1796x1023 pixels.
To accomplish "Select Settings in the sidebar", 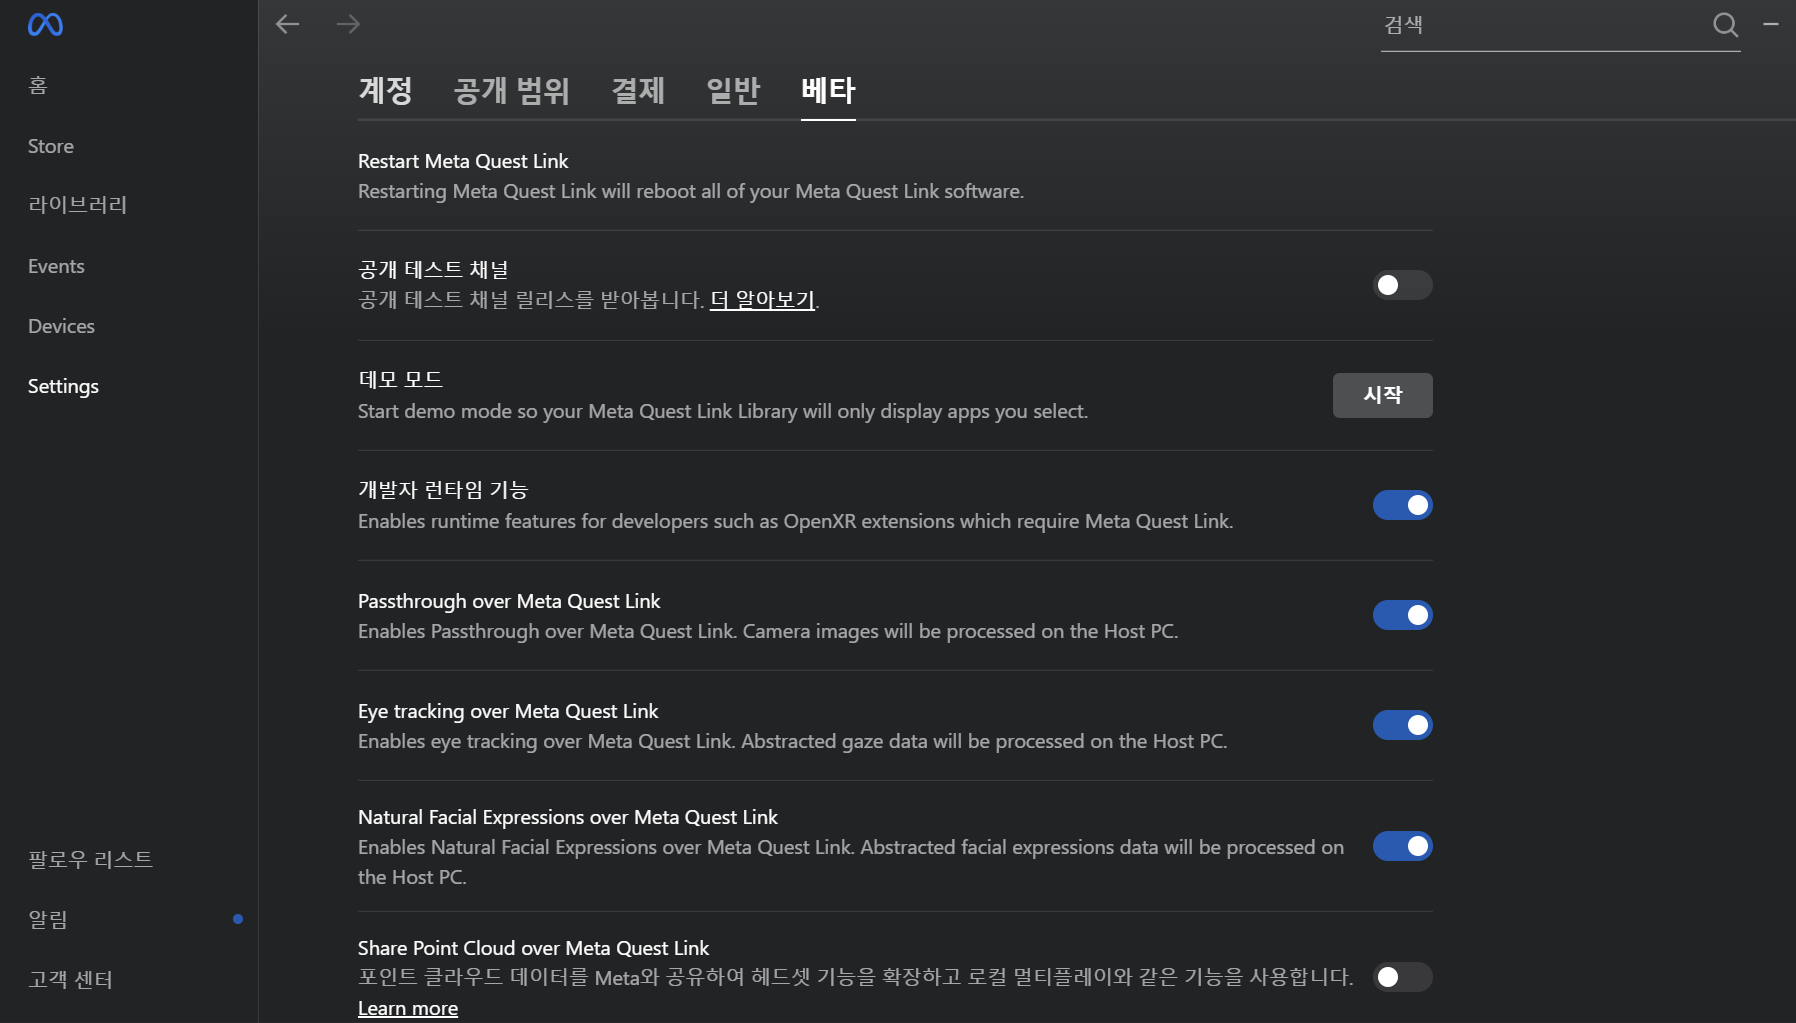I will (x=63, y=386).
